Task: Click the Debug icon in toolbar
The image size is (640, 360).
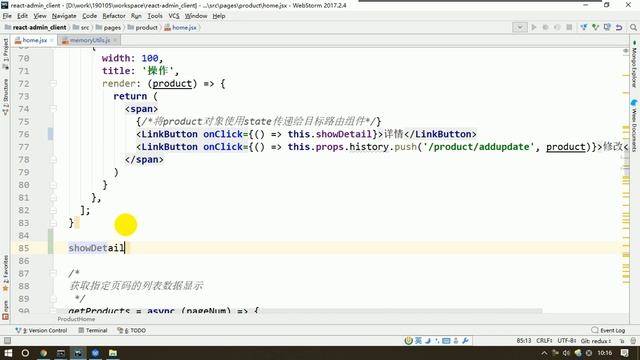Action: click(545, 27)
